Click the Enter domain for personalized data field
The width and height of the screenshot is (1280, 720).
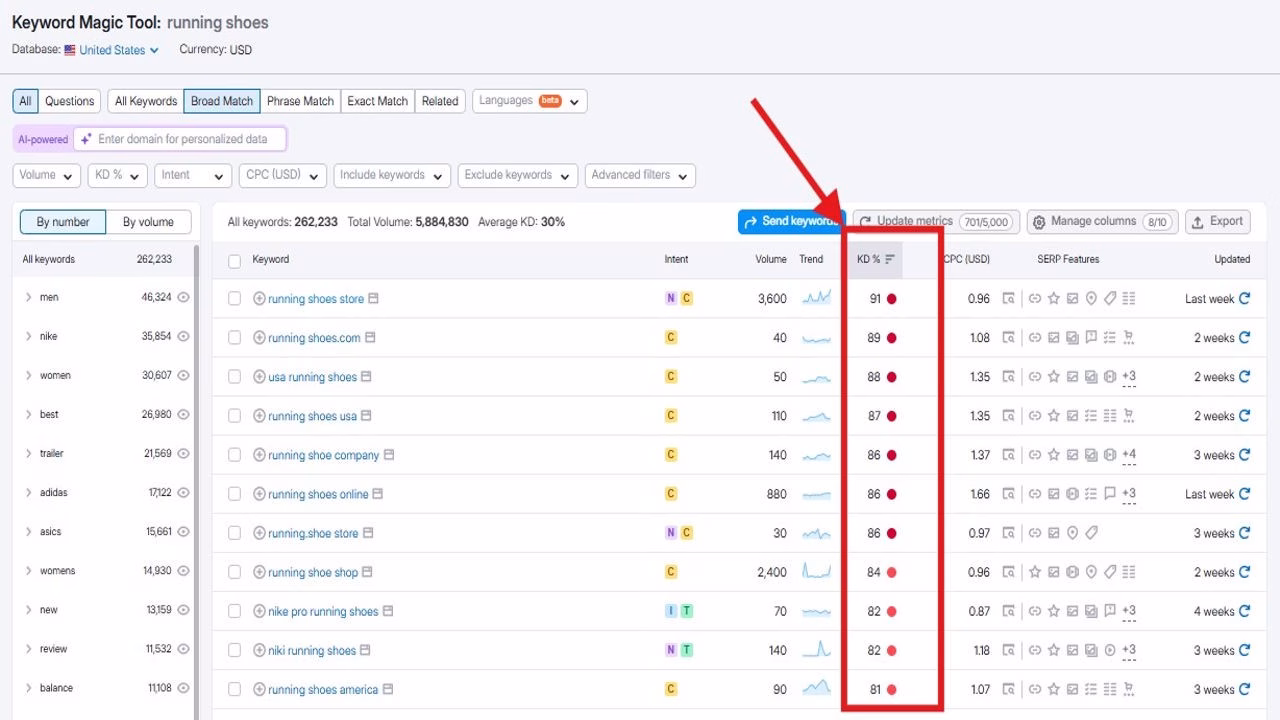tap(180, 139)
